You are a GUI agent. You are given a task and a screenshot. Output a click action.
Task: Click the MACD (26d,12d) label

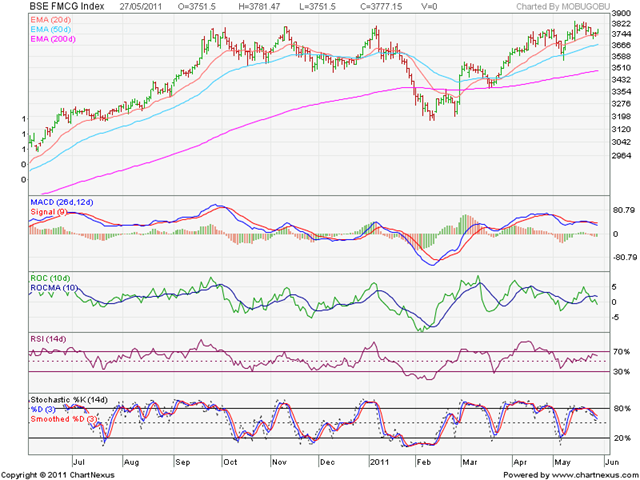click(x=62, y=202)
